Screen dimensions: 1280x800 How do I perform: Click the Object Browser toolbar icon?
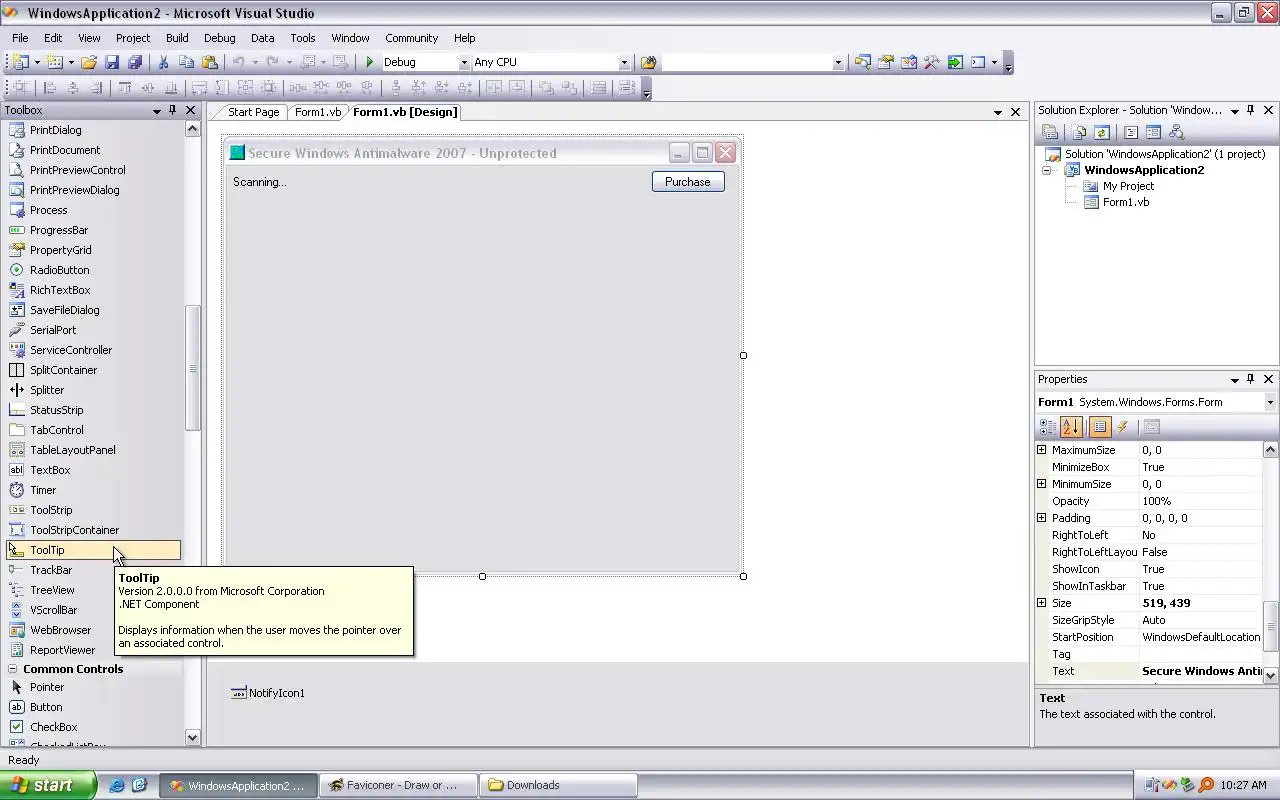pyautogui.click(x=908, y=62)
